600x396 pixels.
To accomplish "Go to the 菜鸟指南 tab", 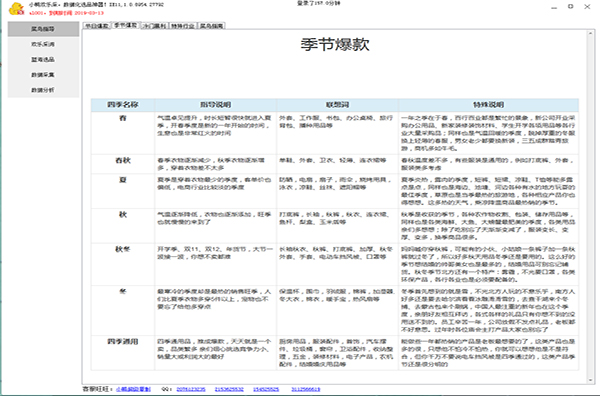I will pos(211,26).
